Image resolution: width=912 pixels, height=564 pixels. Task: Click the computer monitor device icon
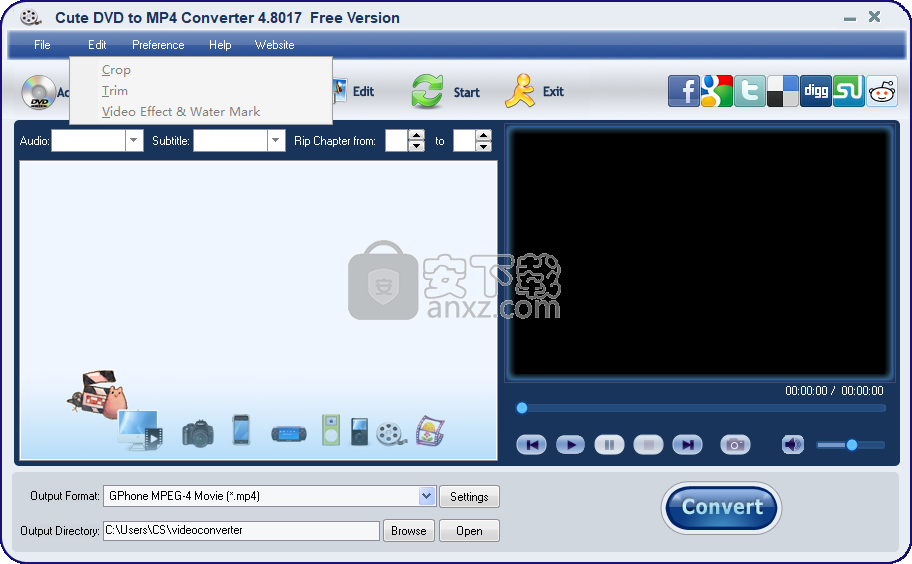tap(140, 431)
